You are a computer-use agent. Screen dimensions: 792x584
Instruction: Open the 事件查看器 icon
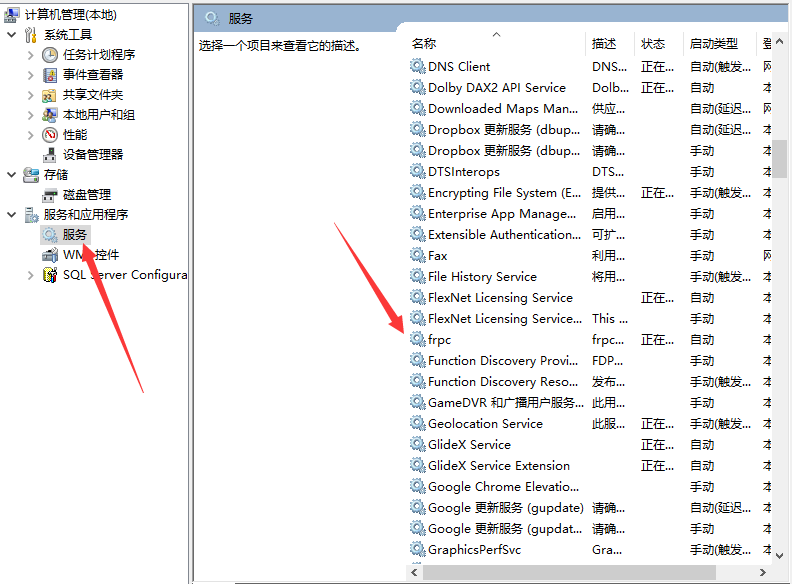tap(50, 75)
